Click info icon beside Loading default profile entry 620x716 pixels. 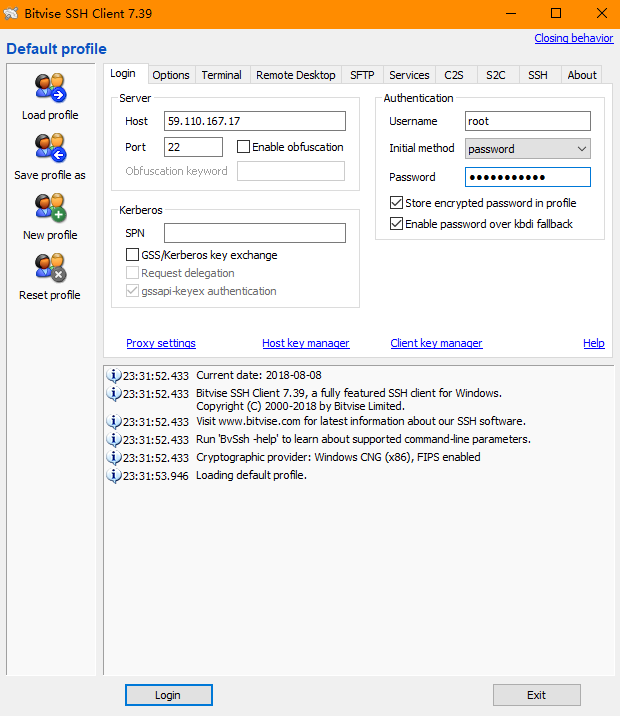pos(114,475)
